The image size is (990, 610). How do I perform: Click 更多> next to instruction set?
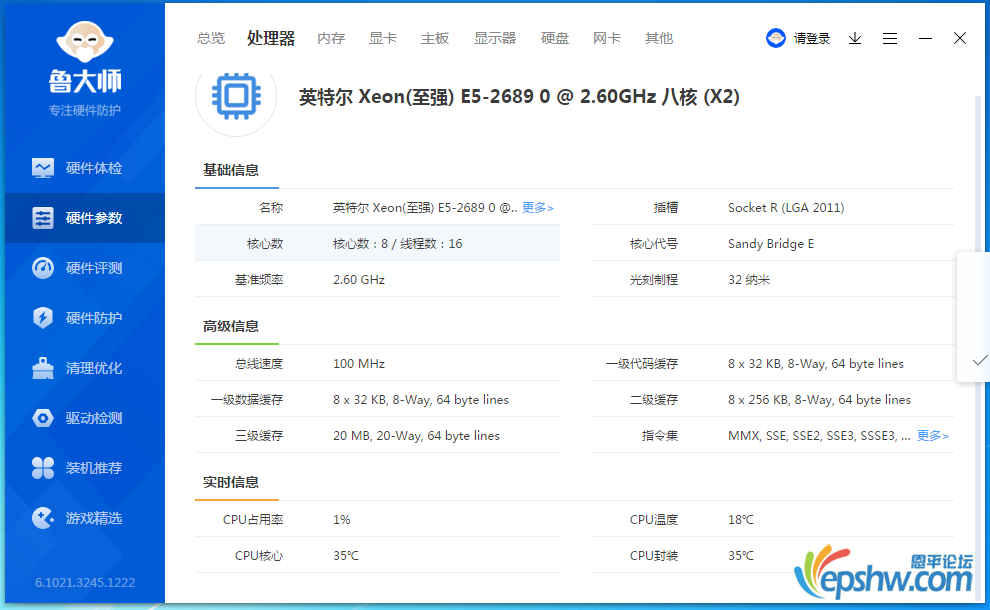click(933, 436)
